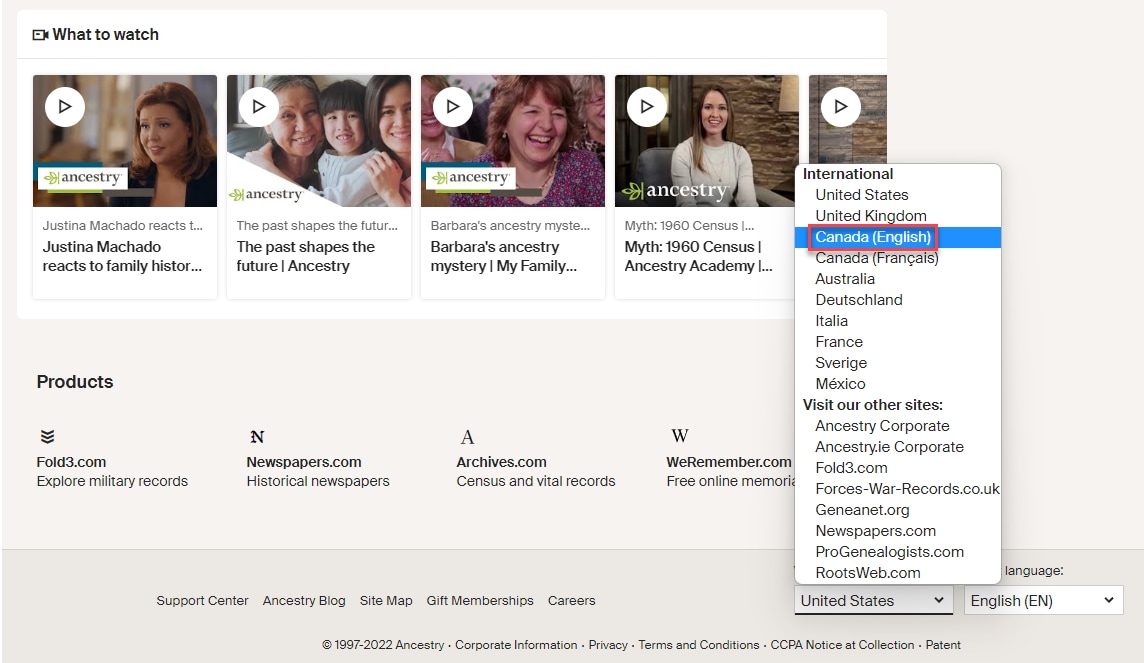
Task: Click the WeRemember.com W icon
Action: point(679,435)
